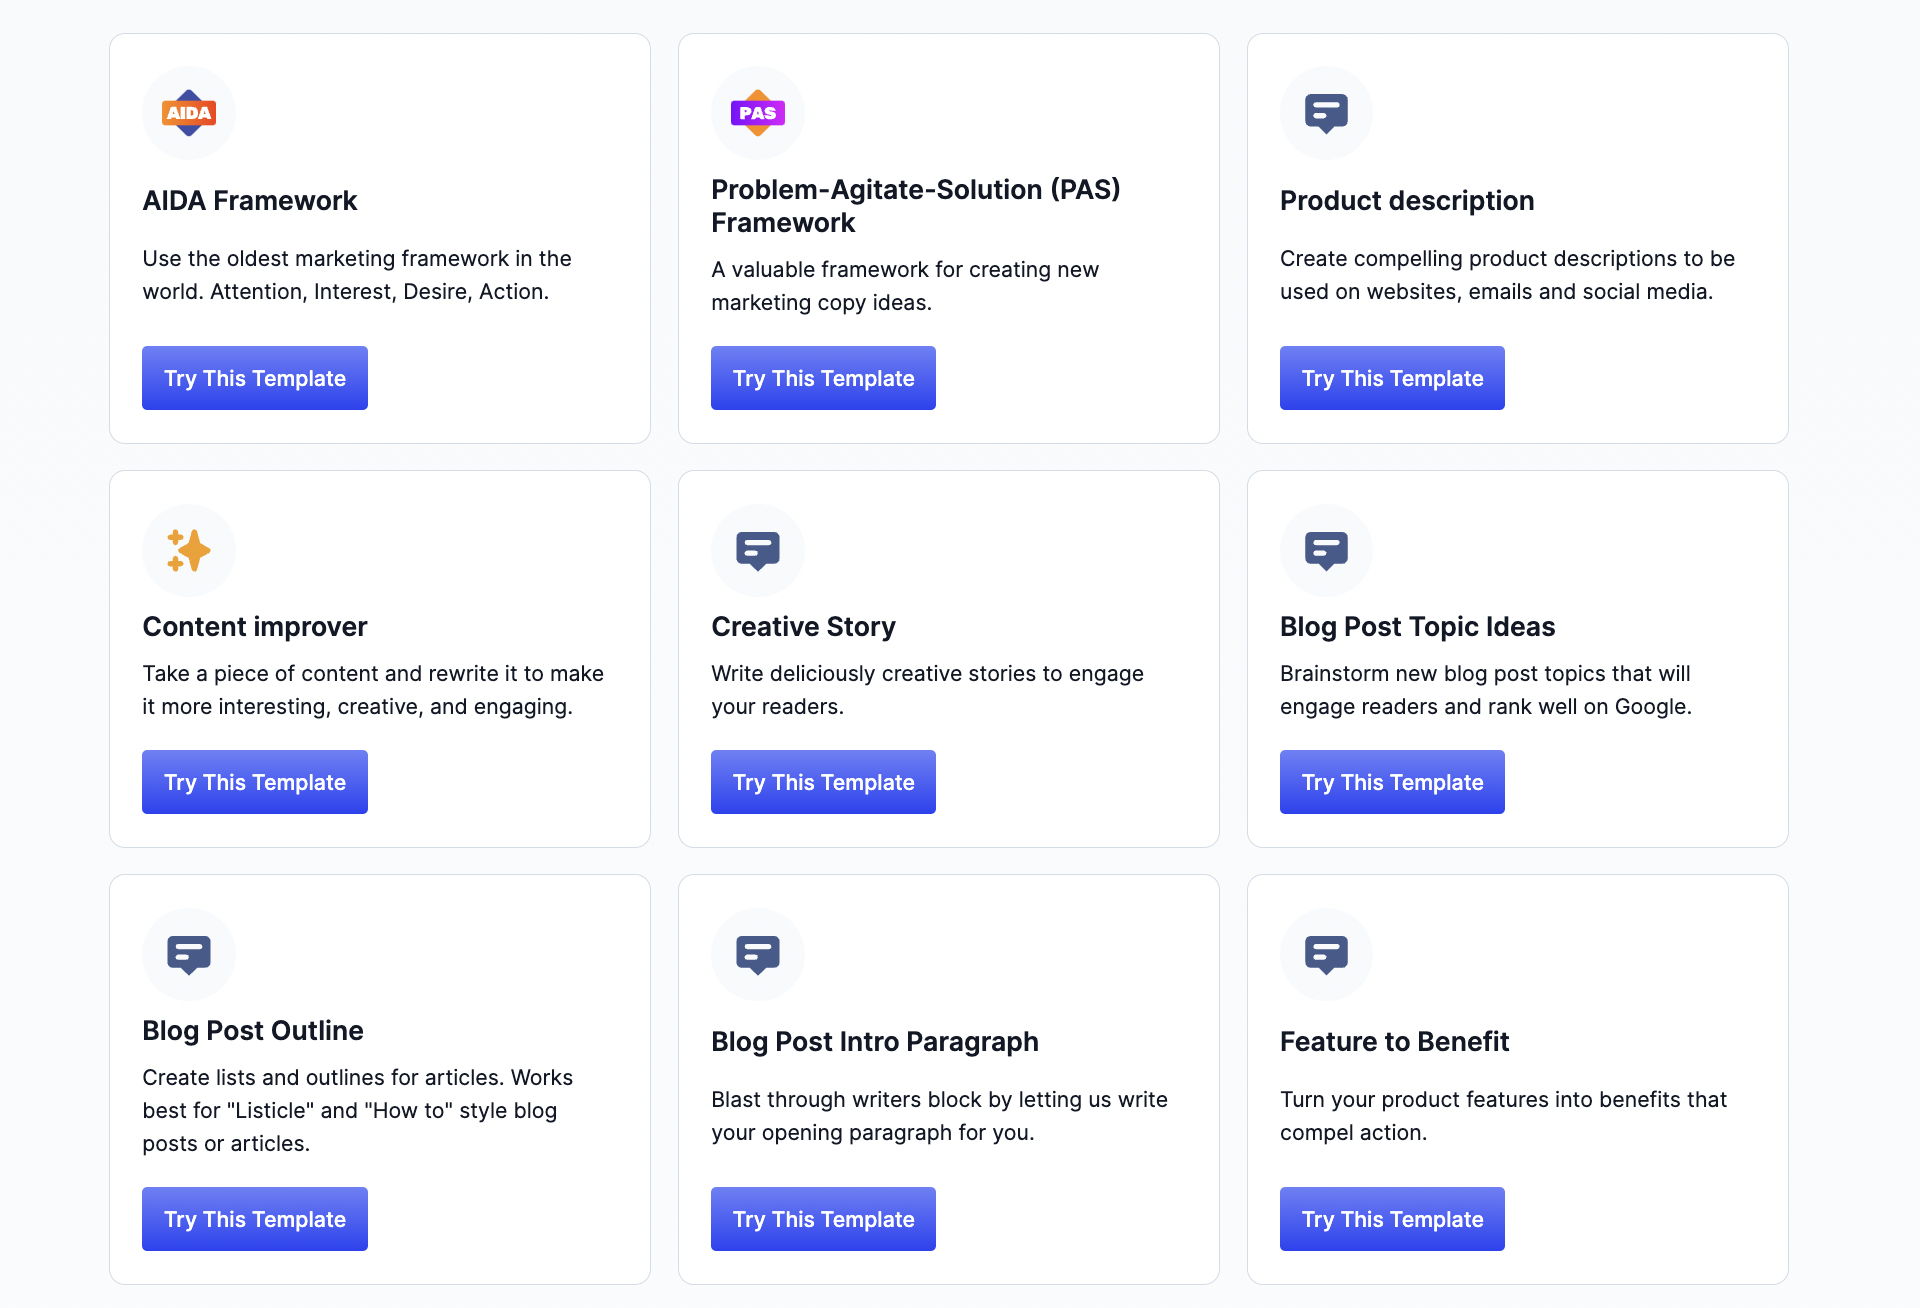The width and height of the screenshot is (1920, 1308).
Task: Click the Product description speech bubble icon
Action: (x=1326, y=112)
